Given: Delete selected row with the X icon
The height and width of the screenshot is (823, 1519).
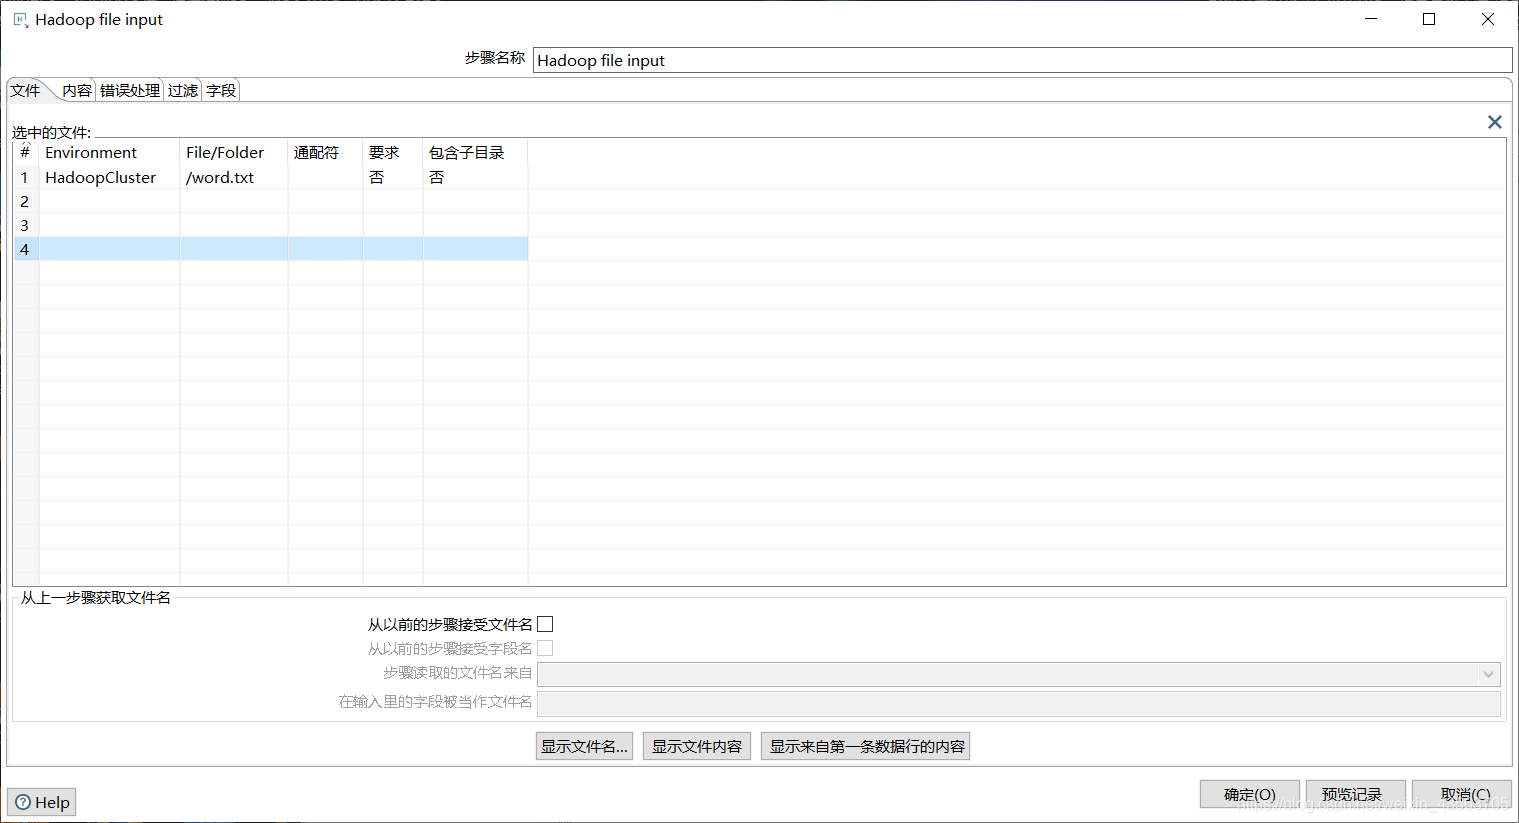Looking at the screenshot, I should pos(1495,122).
